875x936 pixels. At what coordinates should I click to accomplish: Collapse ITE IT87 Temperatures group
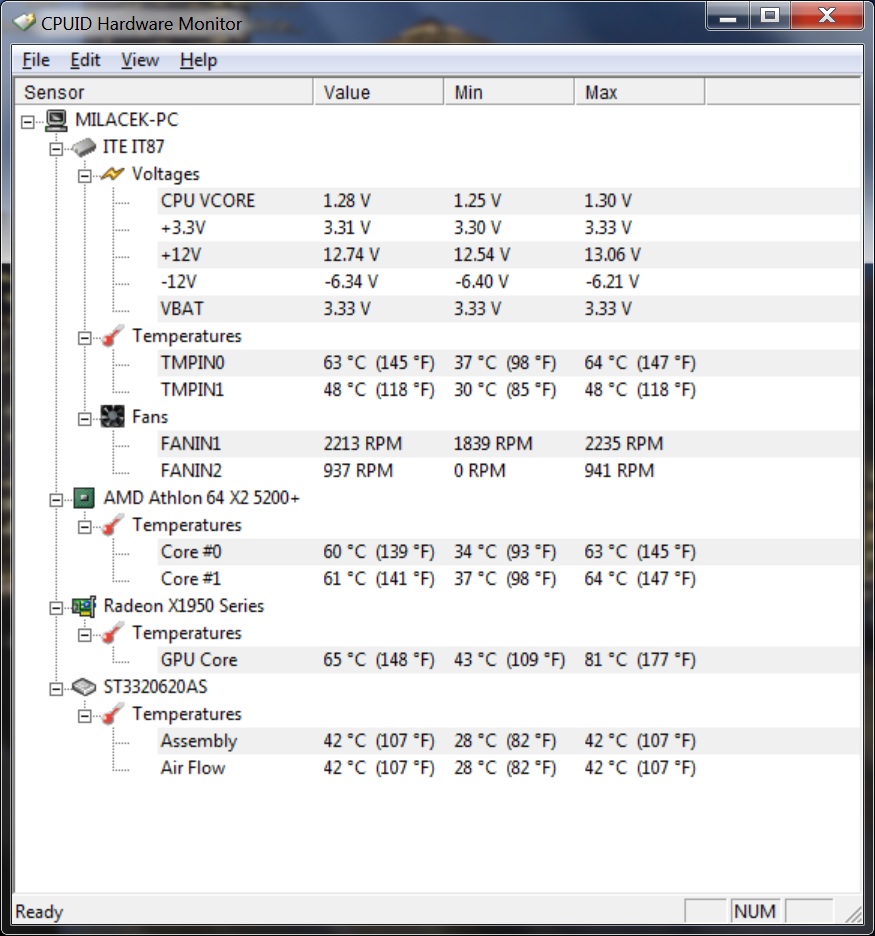pyautogui.click(x=85, y=338)
